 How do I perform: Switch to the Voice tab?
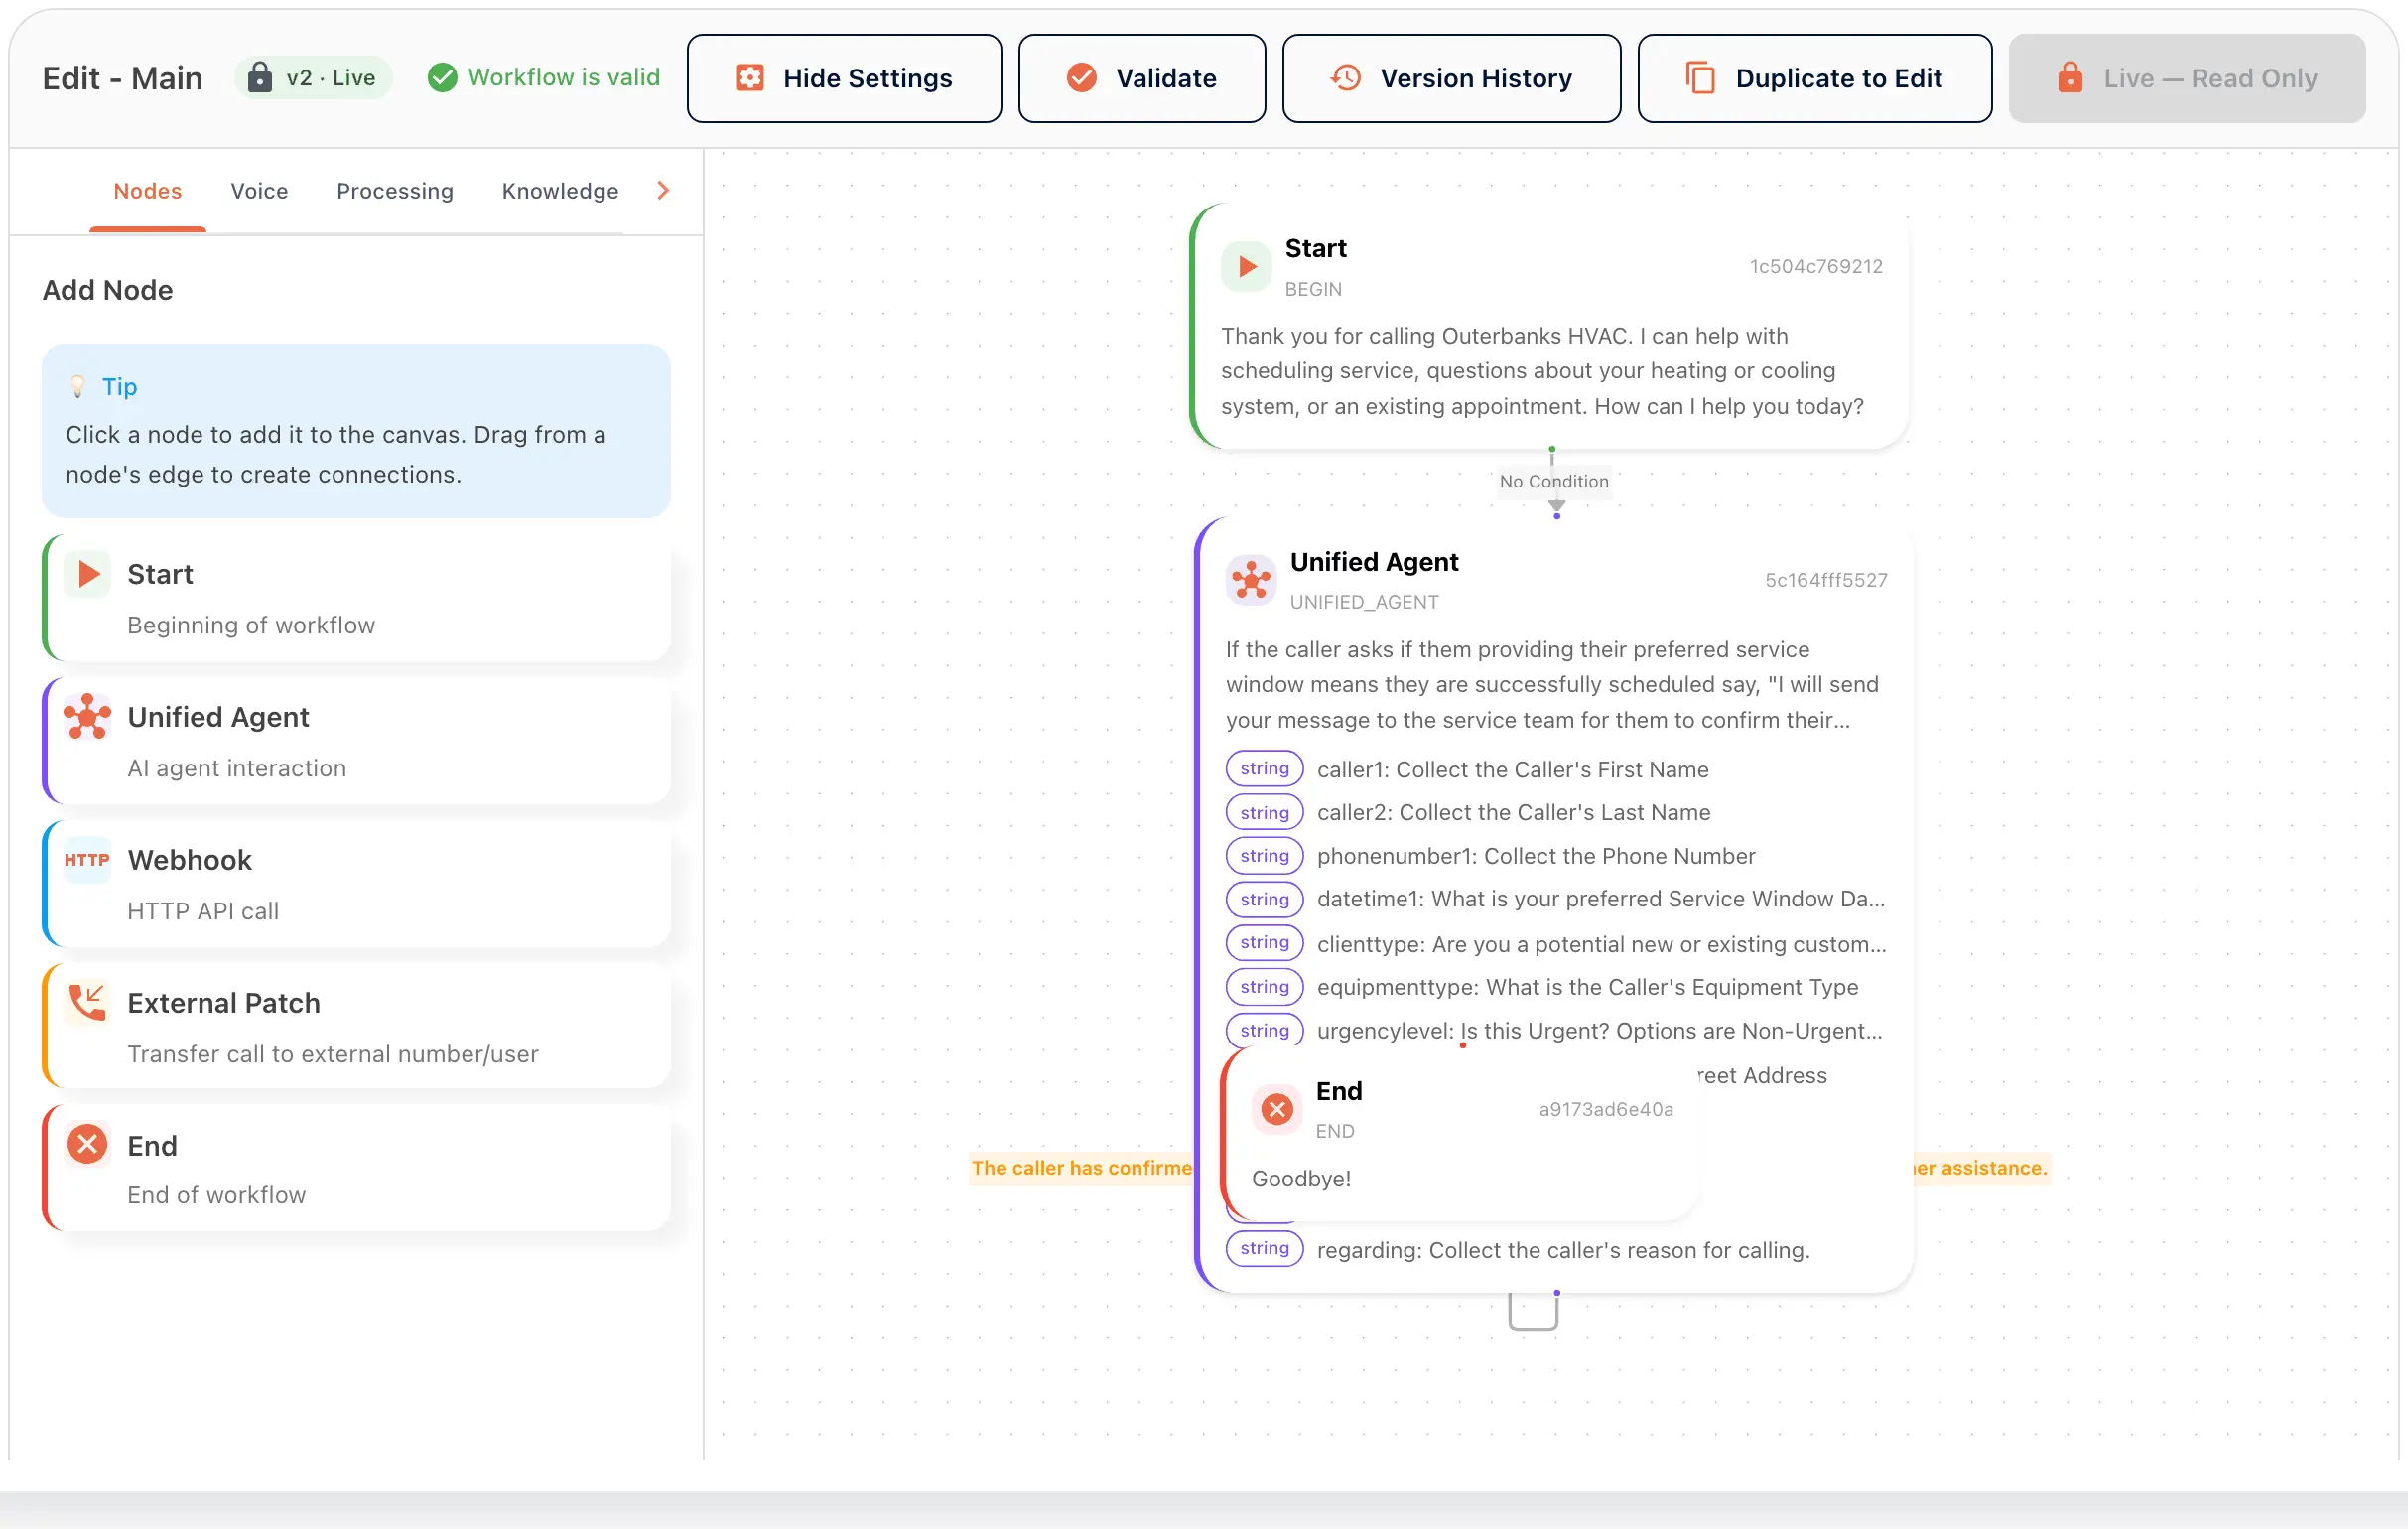coord(259,191)
